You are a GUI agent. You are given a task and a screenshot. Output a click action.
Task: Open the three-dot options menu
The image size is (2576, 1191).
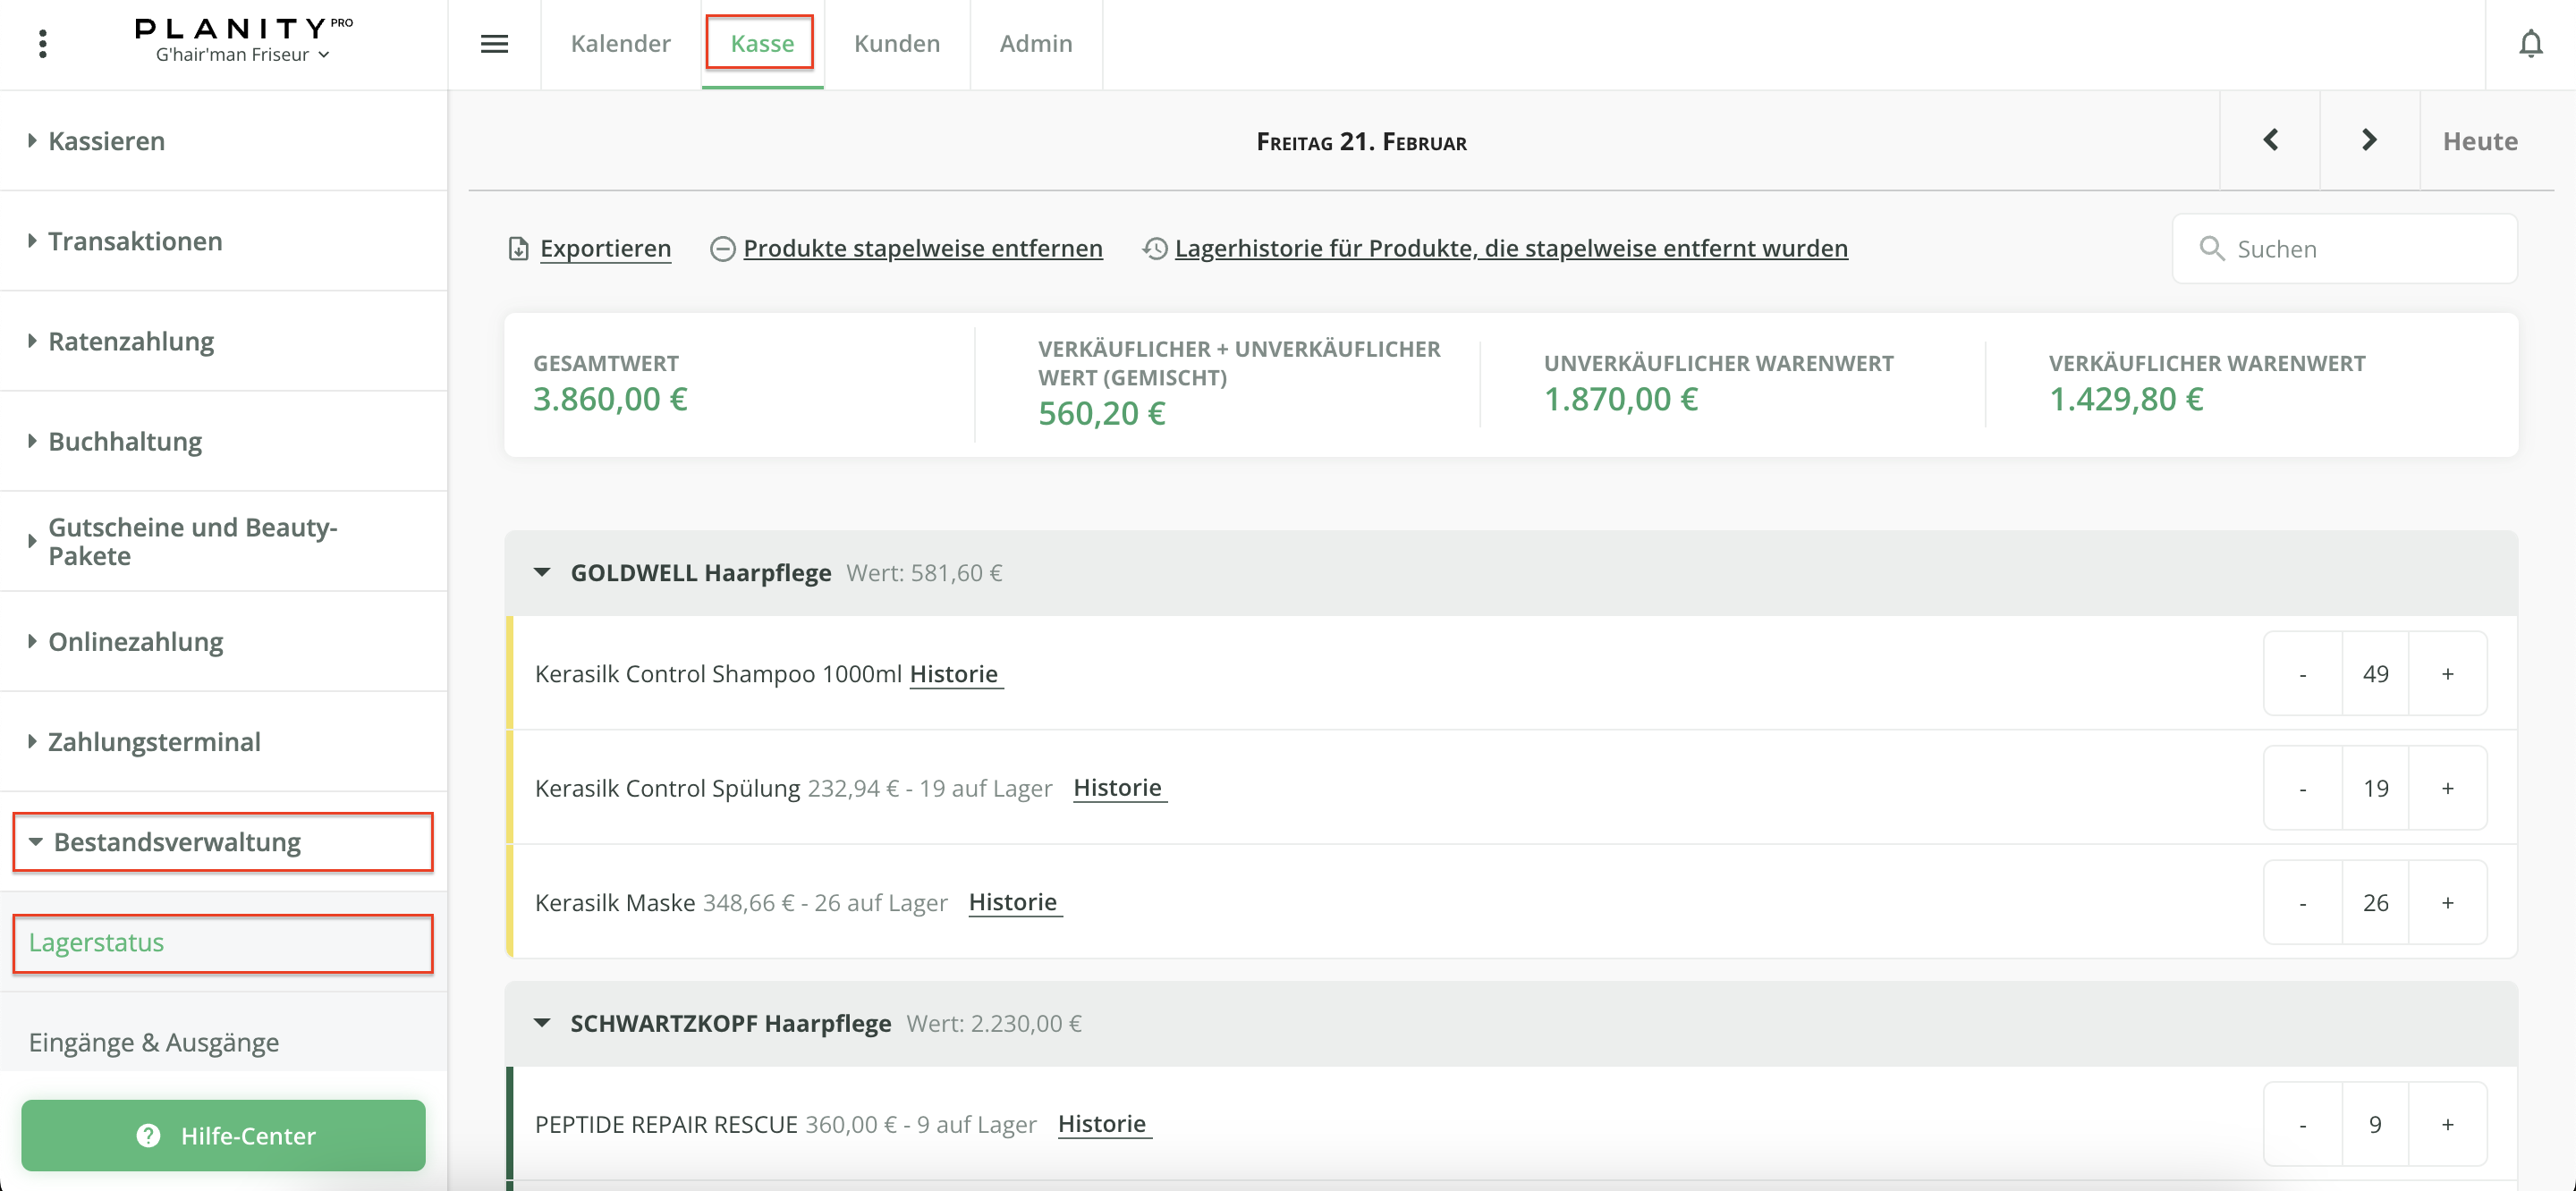click(x=42, y=44)
